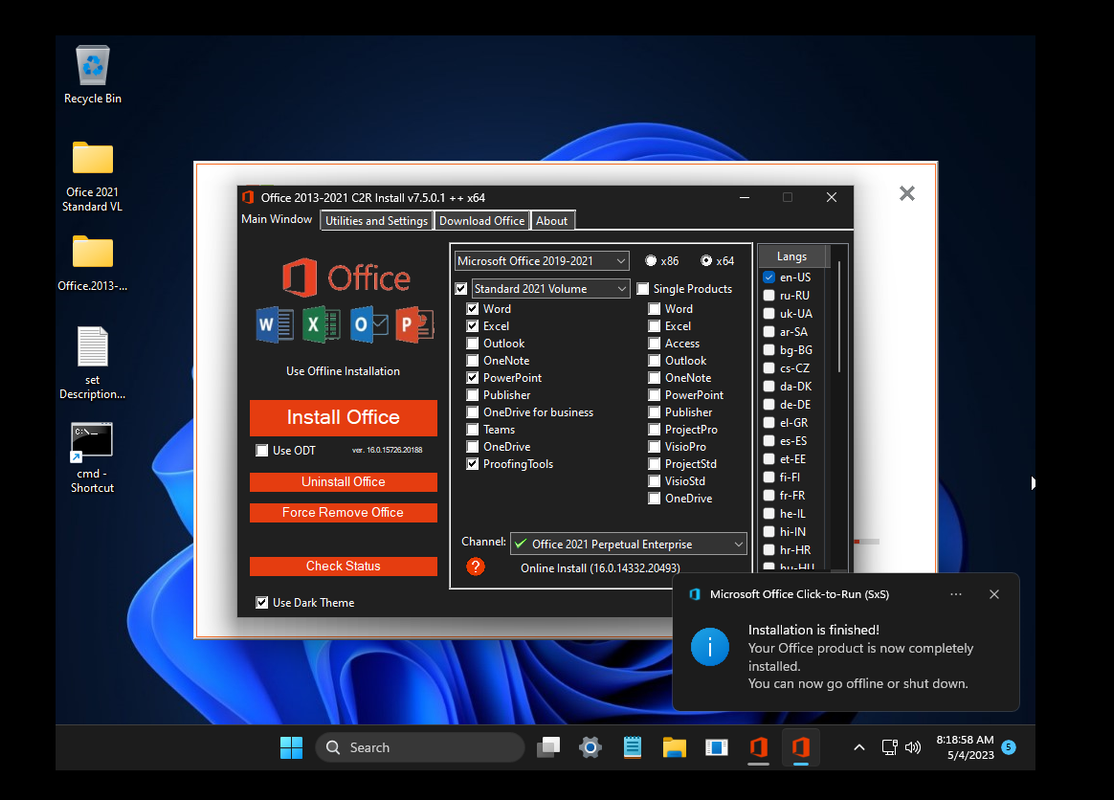Select Use Offline Installation text
The height and width of the screenshot is (800, 1114).
(343, 371)
